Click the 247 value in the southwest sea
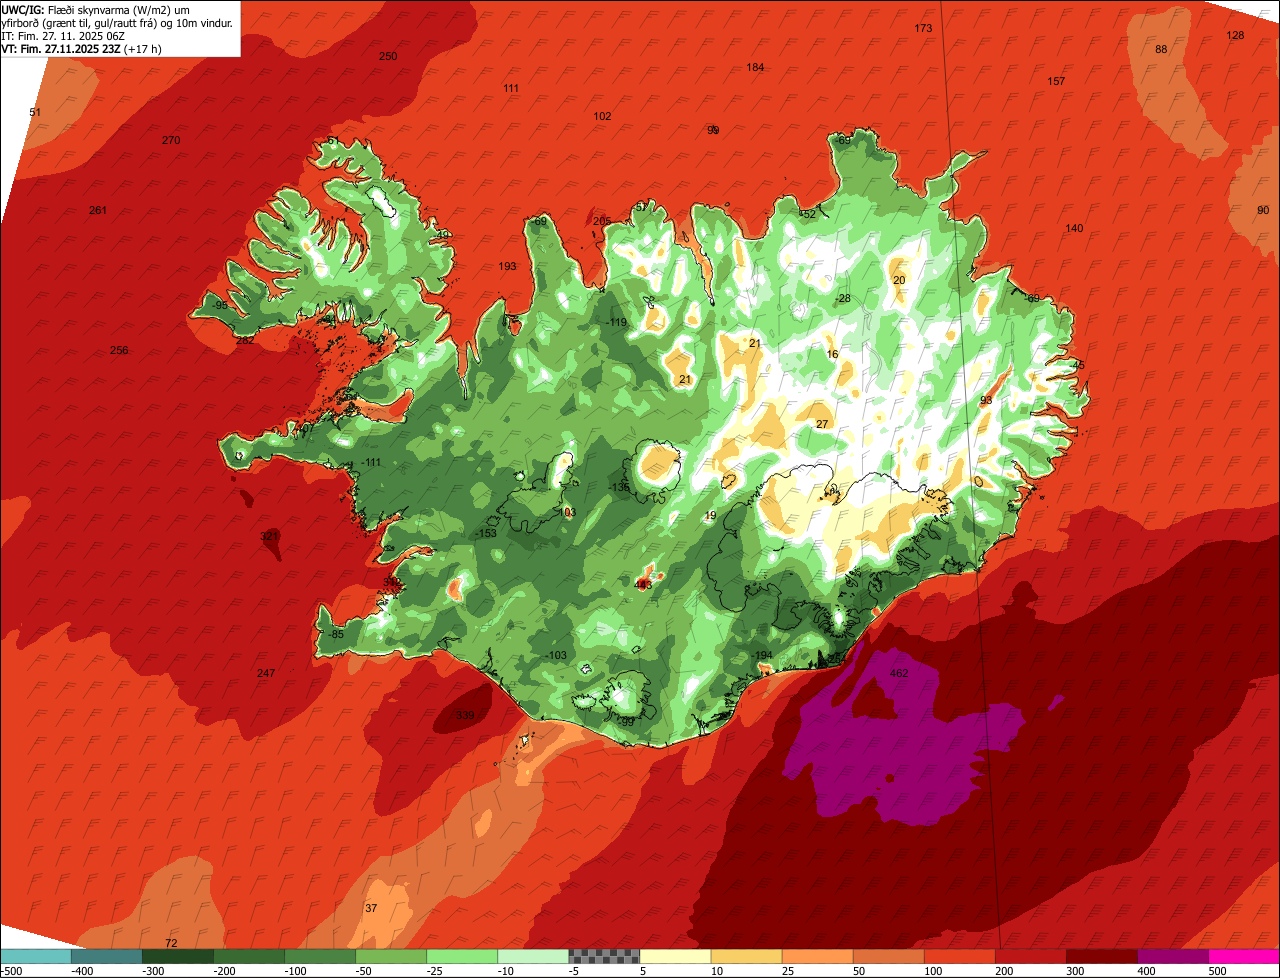1280x978 pixels. [x=266, y=674]
